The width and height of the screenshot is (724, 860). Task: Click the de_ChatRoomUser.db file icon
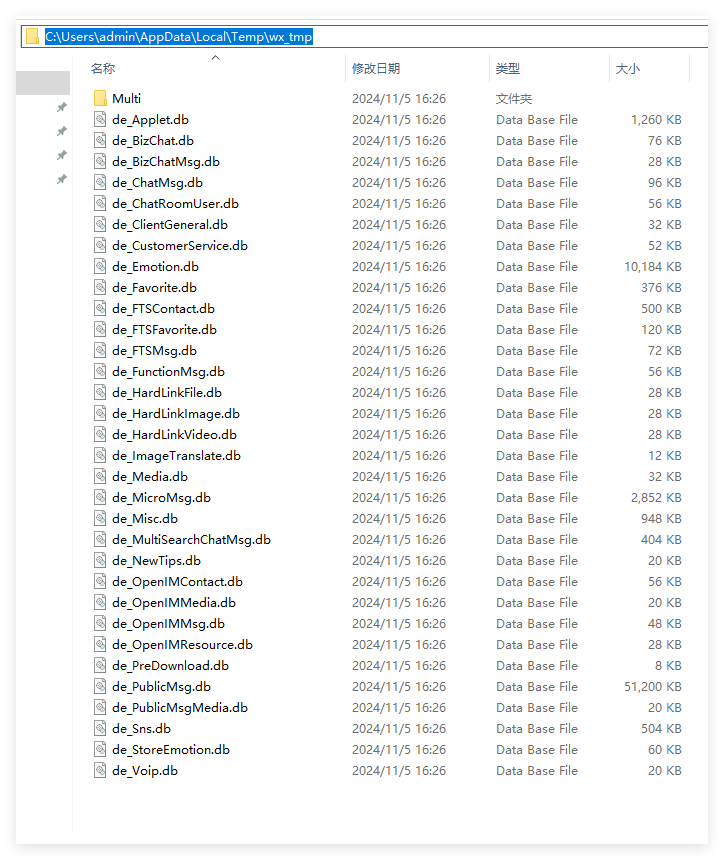click(x=100, y=203)
